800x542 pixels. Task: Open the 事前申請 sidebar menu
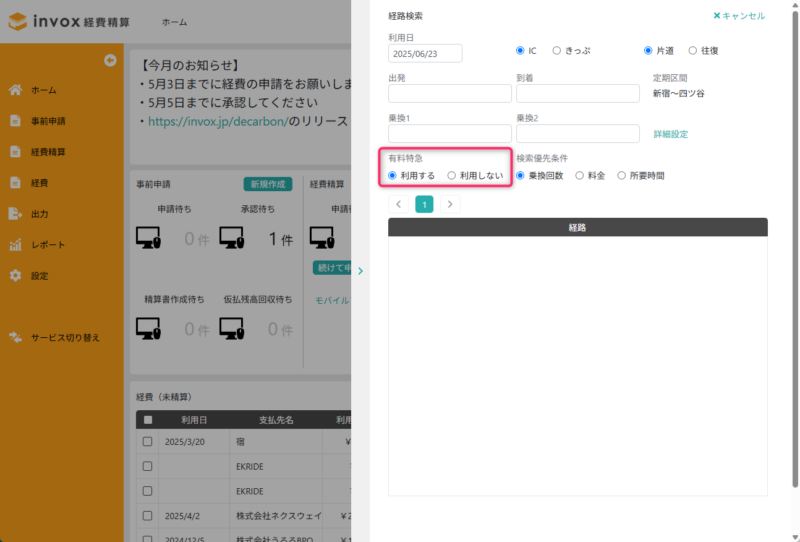(48, 121)
